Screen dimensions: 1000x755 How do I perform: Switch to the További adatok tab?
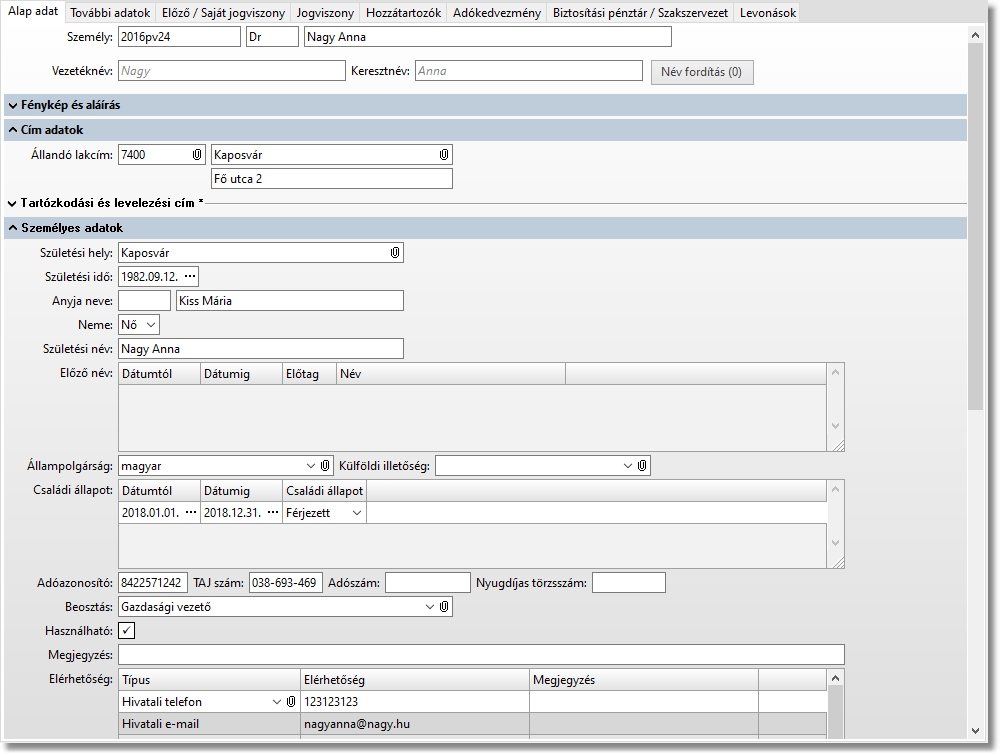click(110, 13)
